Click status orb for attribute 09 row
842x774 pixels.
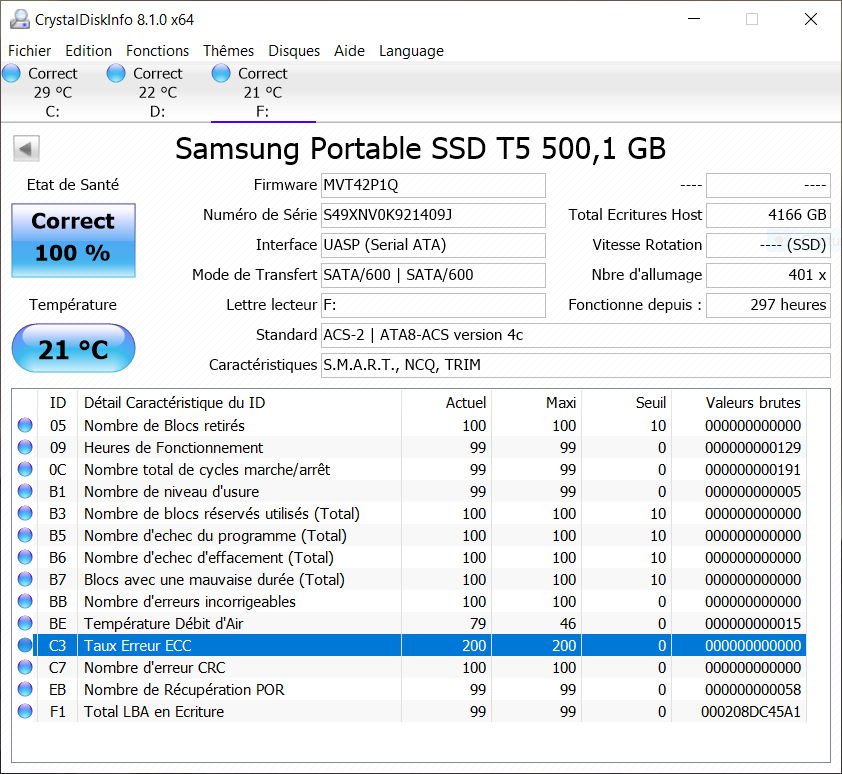[x=25, y=447]
